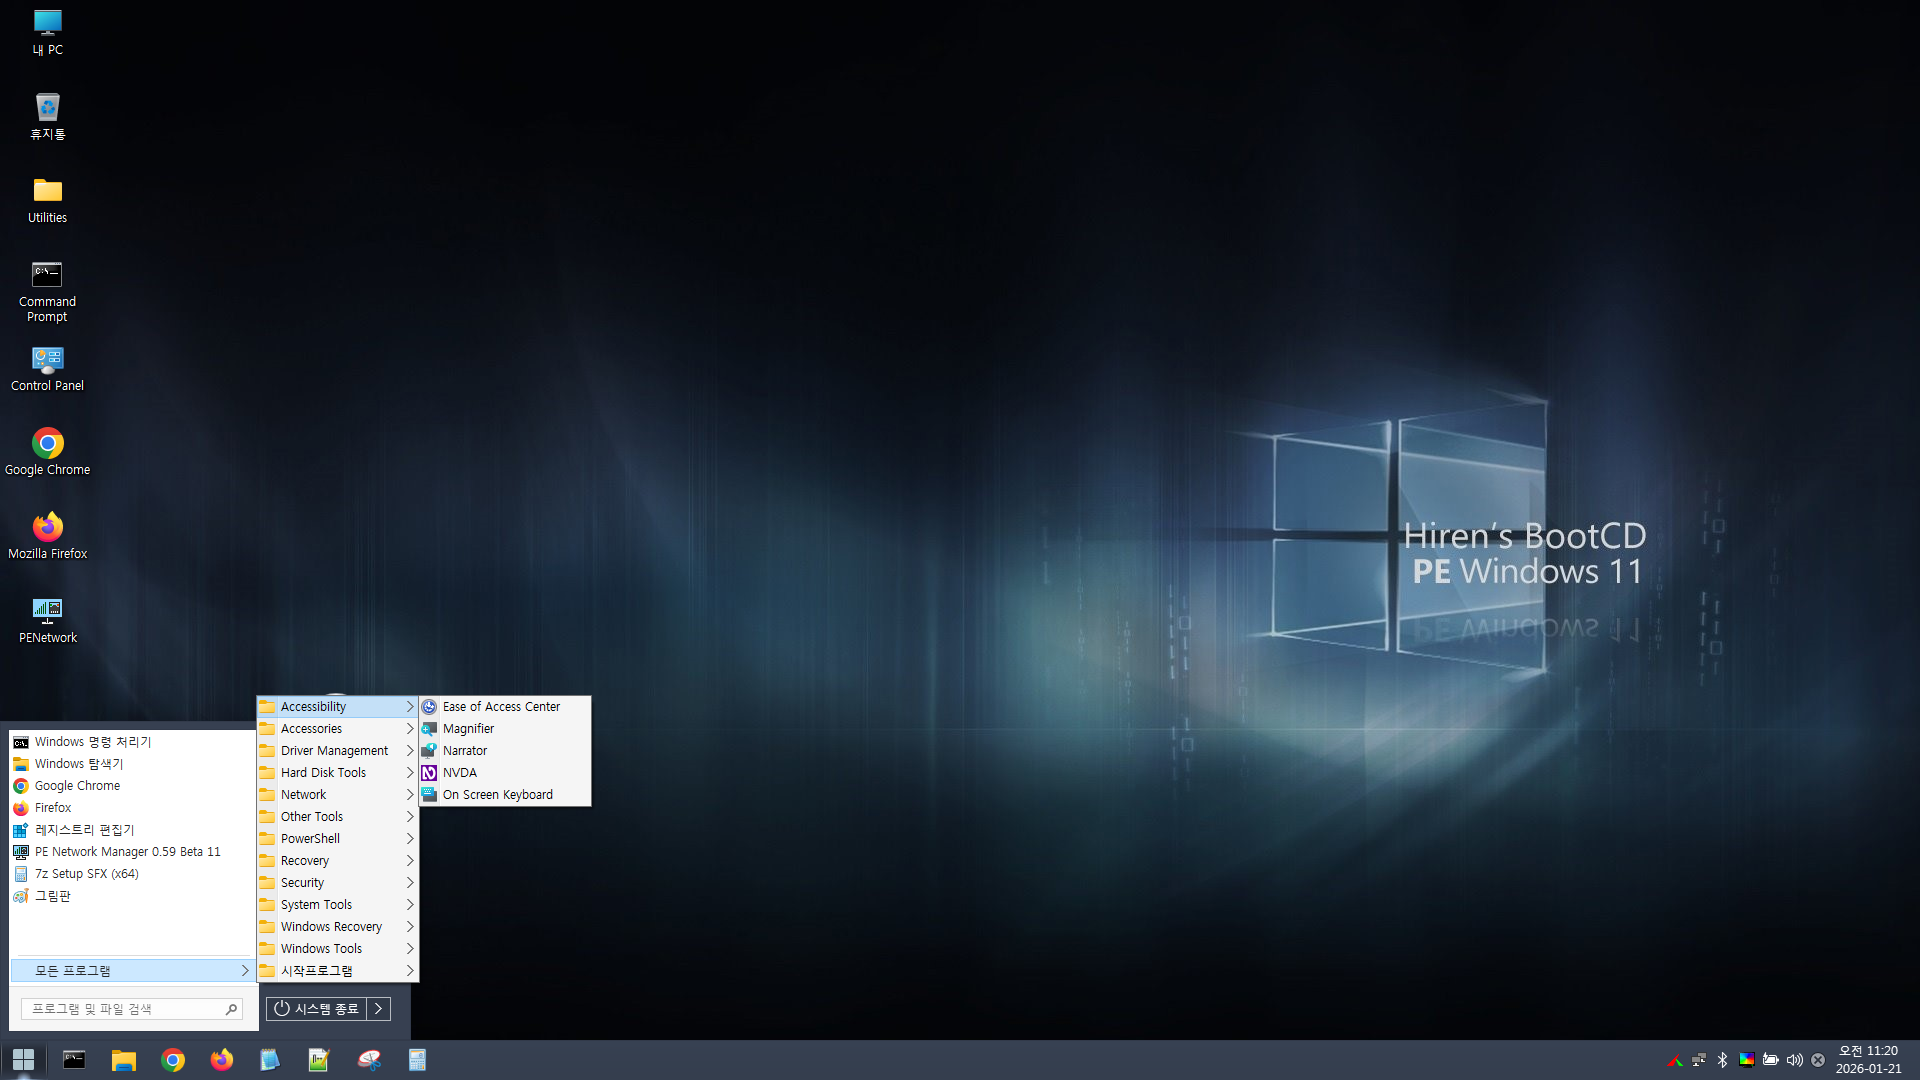Open On Screen Keyboard entry
Viewport: 1920px width, 1080px height.
click(497, 795)
